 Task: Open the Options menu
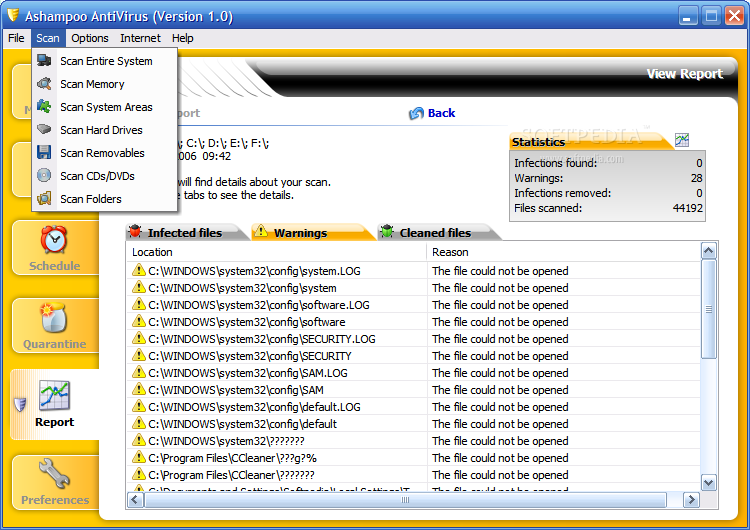pyautogui.click(x=90, y=38)
